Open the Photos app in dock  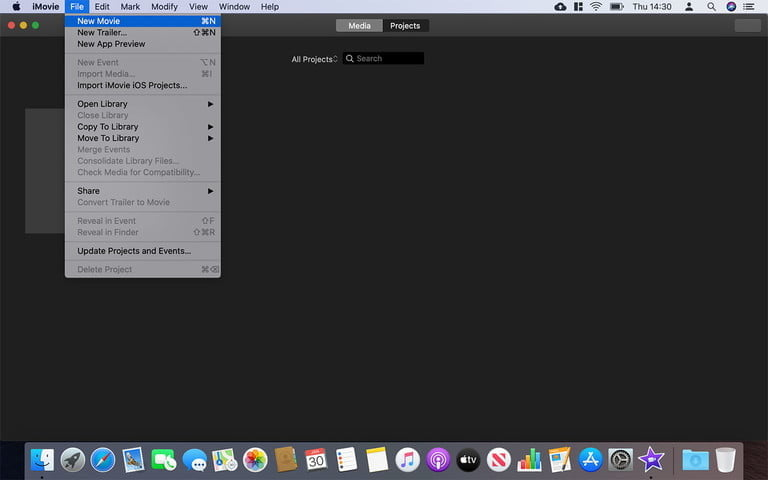[x=255, y=459]
